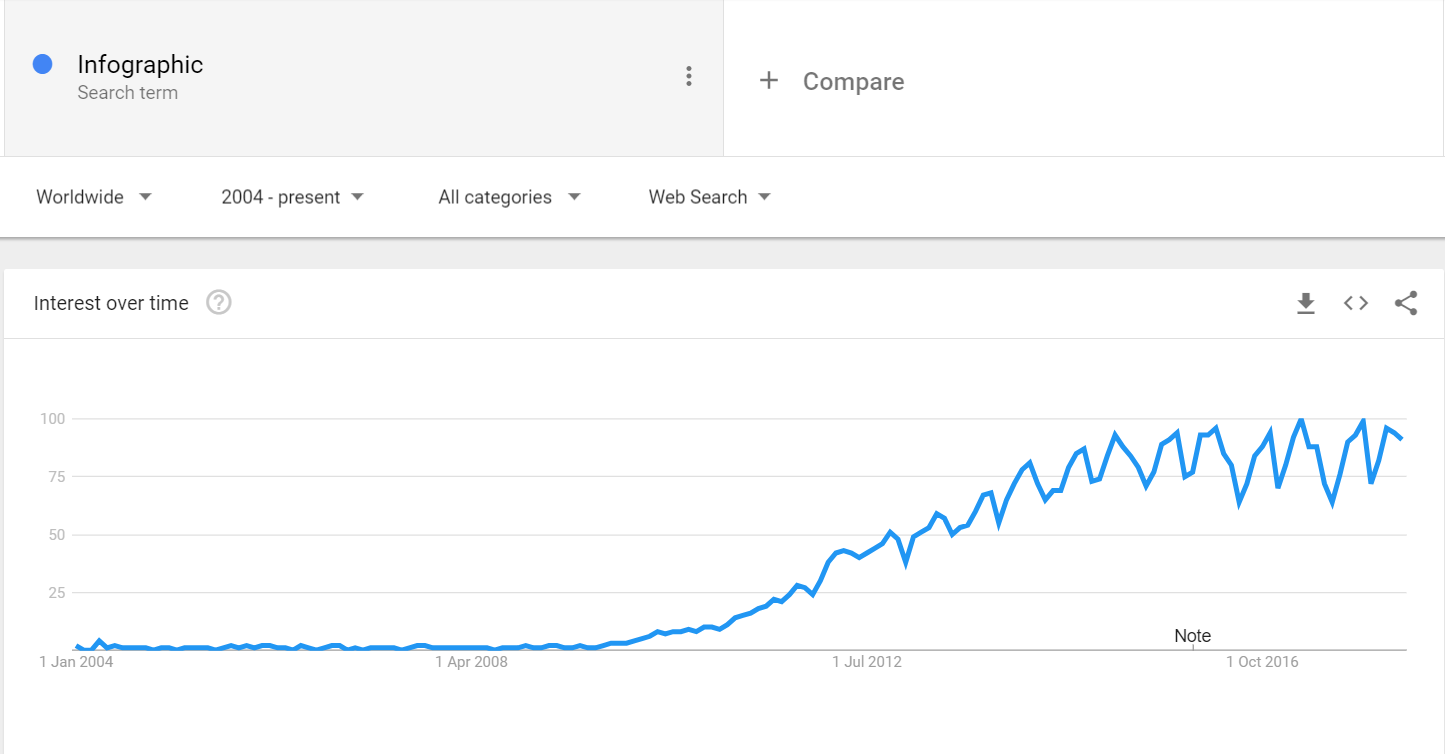The width and height of the screenshot is (1445, 754).
Task: Open the 2004 - present date range dropdown
Action: pos(293,197)
